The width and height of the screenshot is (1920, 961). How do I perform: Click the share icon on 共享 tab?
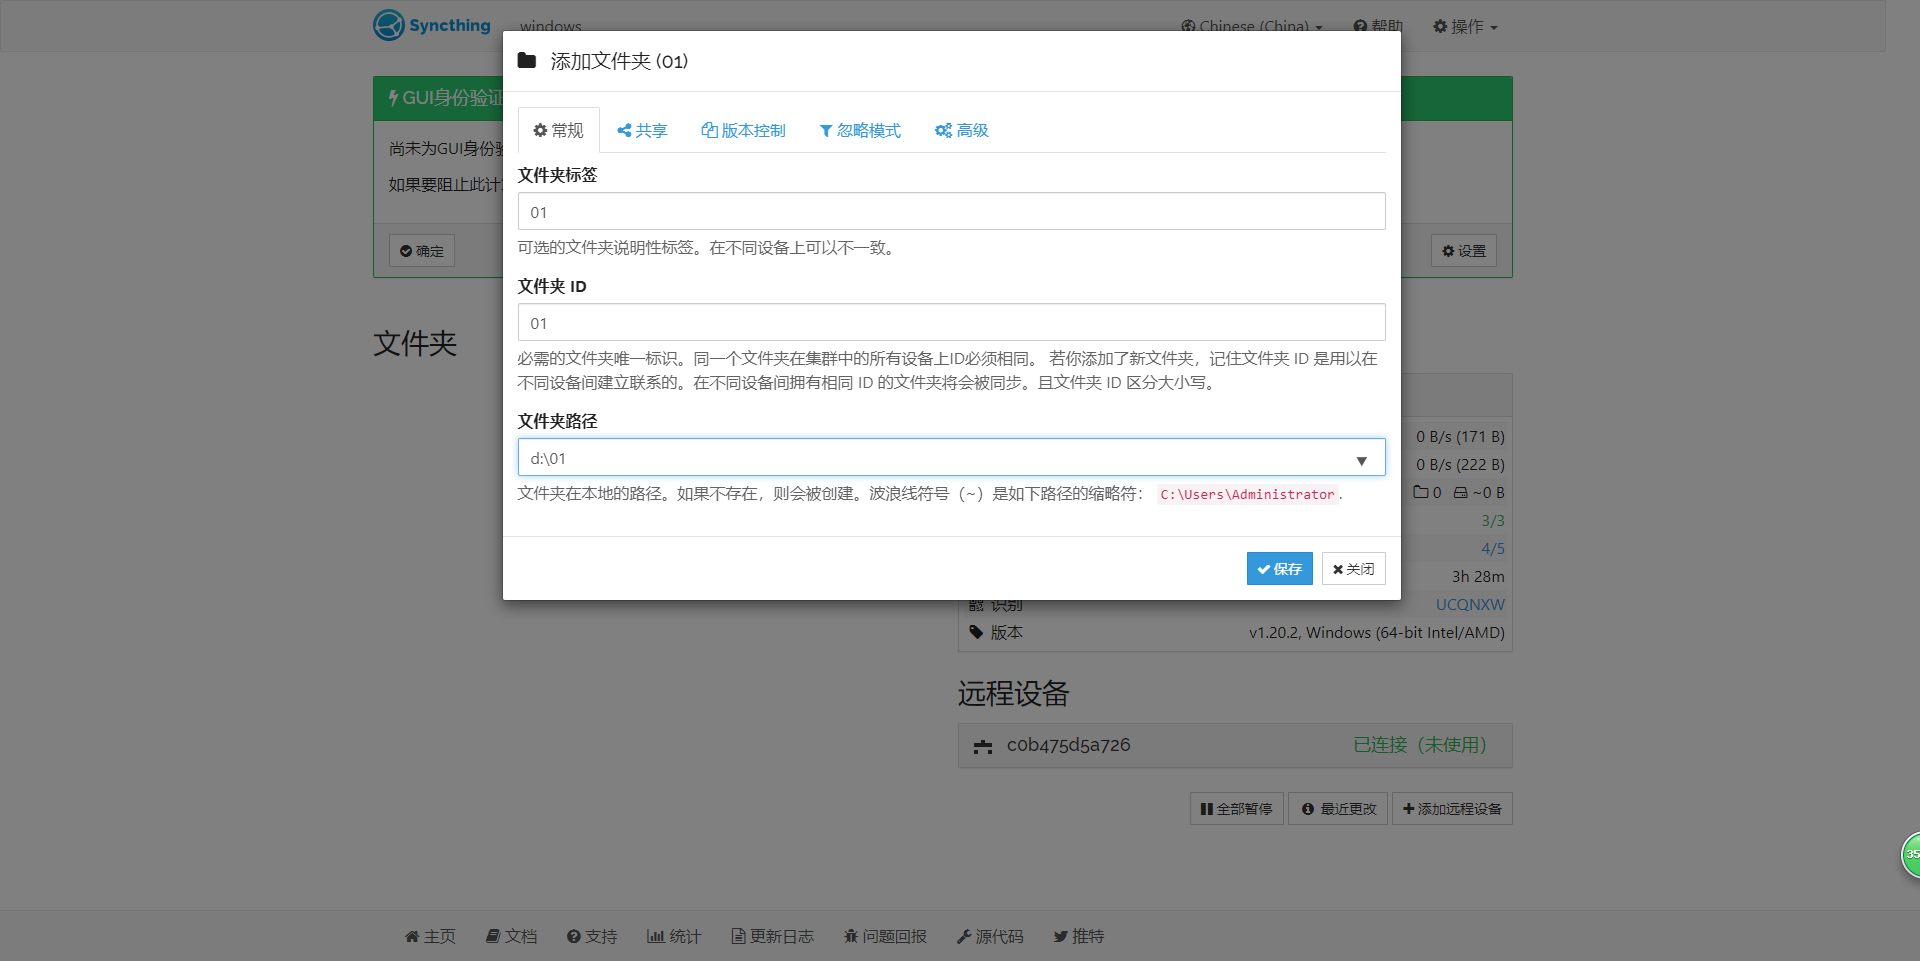(624, 130)
